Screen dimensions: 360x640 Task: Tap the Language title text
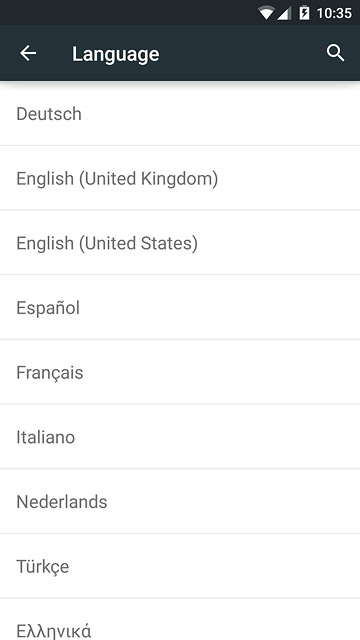pyautogui.click(x=116, y=54)
